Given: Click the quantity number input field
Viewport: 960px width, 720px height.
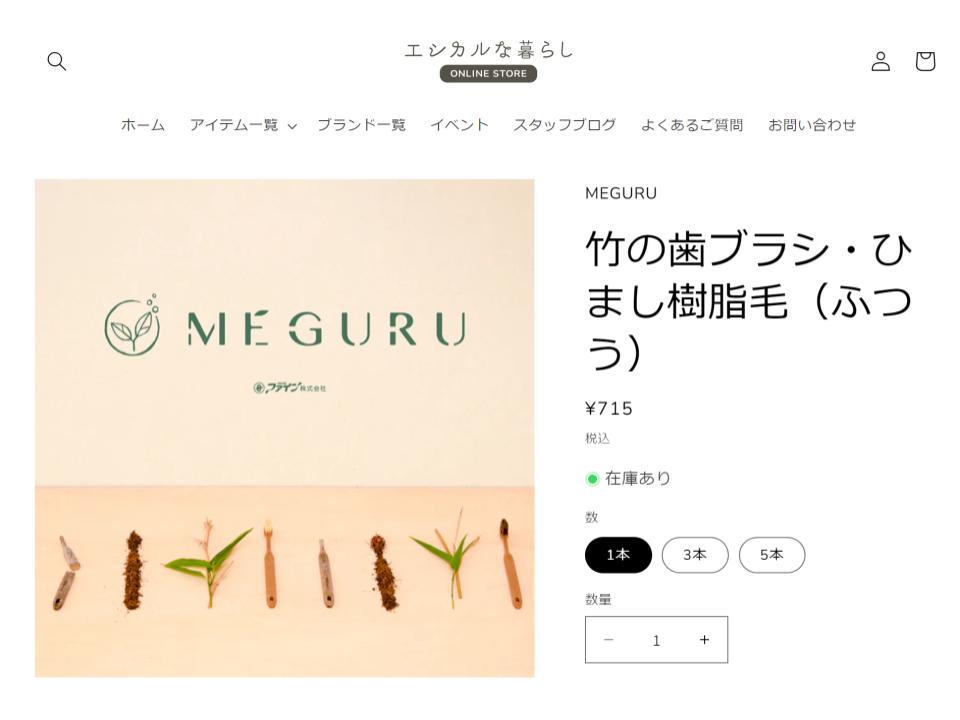Looking at the screenshot, I should (x=656, y=640).
